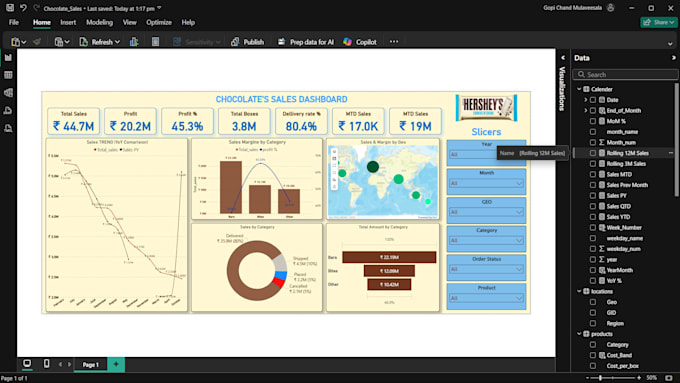Open TMDL view icon in sidebar

pyautogui.click(x=8, y=128)
